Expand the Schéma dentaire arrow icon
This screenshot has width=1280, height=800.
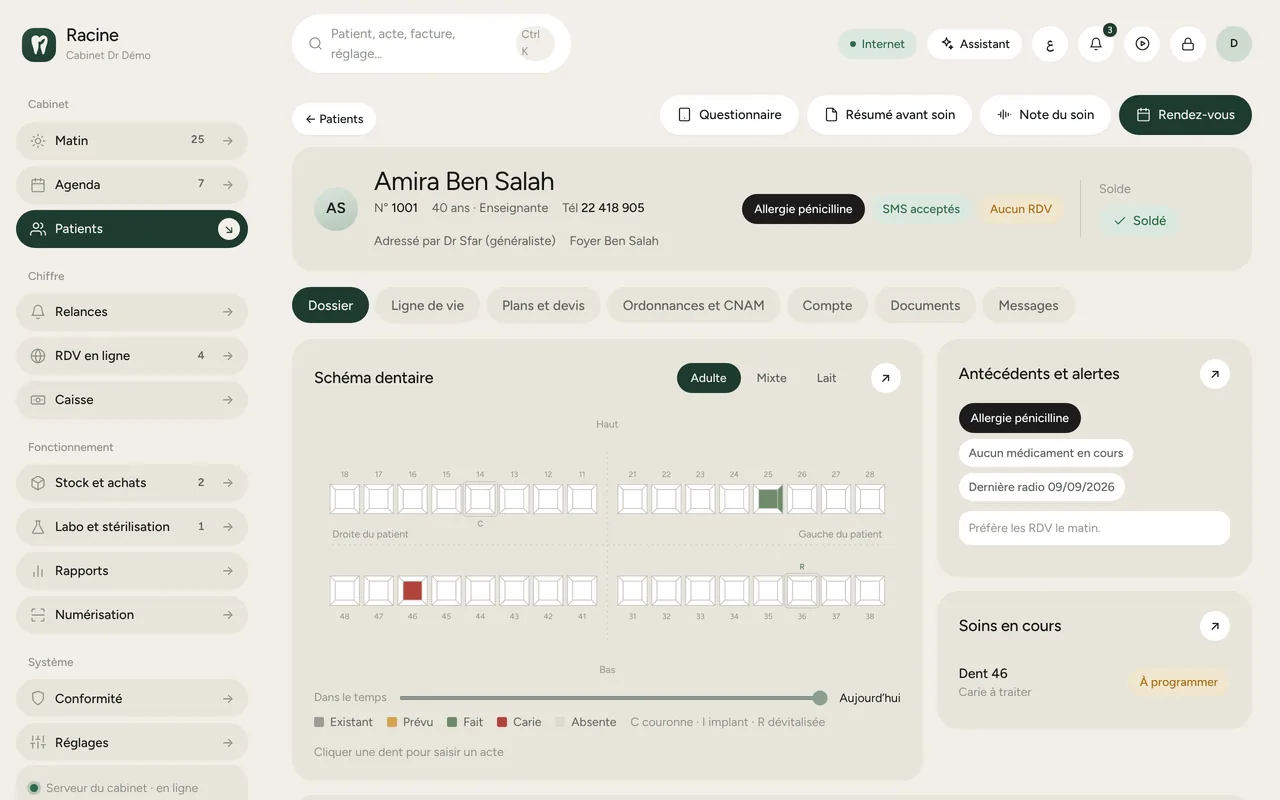pos(886,378)
